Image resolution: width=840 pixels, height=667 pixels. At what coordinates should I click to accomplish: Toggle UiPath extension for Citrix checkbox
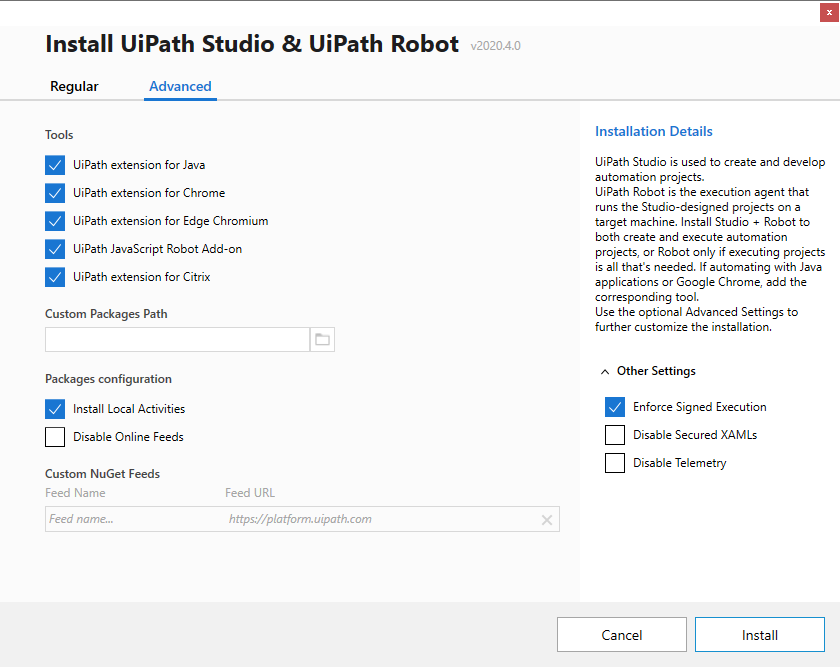point(55,277)
